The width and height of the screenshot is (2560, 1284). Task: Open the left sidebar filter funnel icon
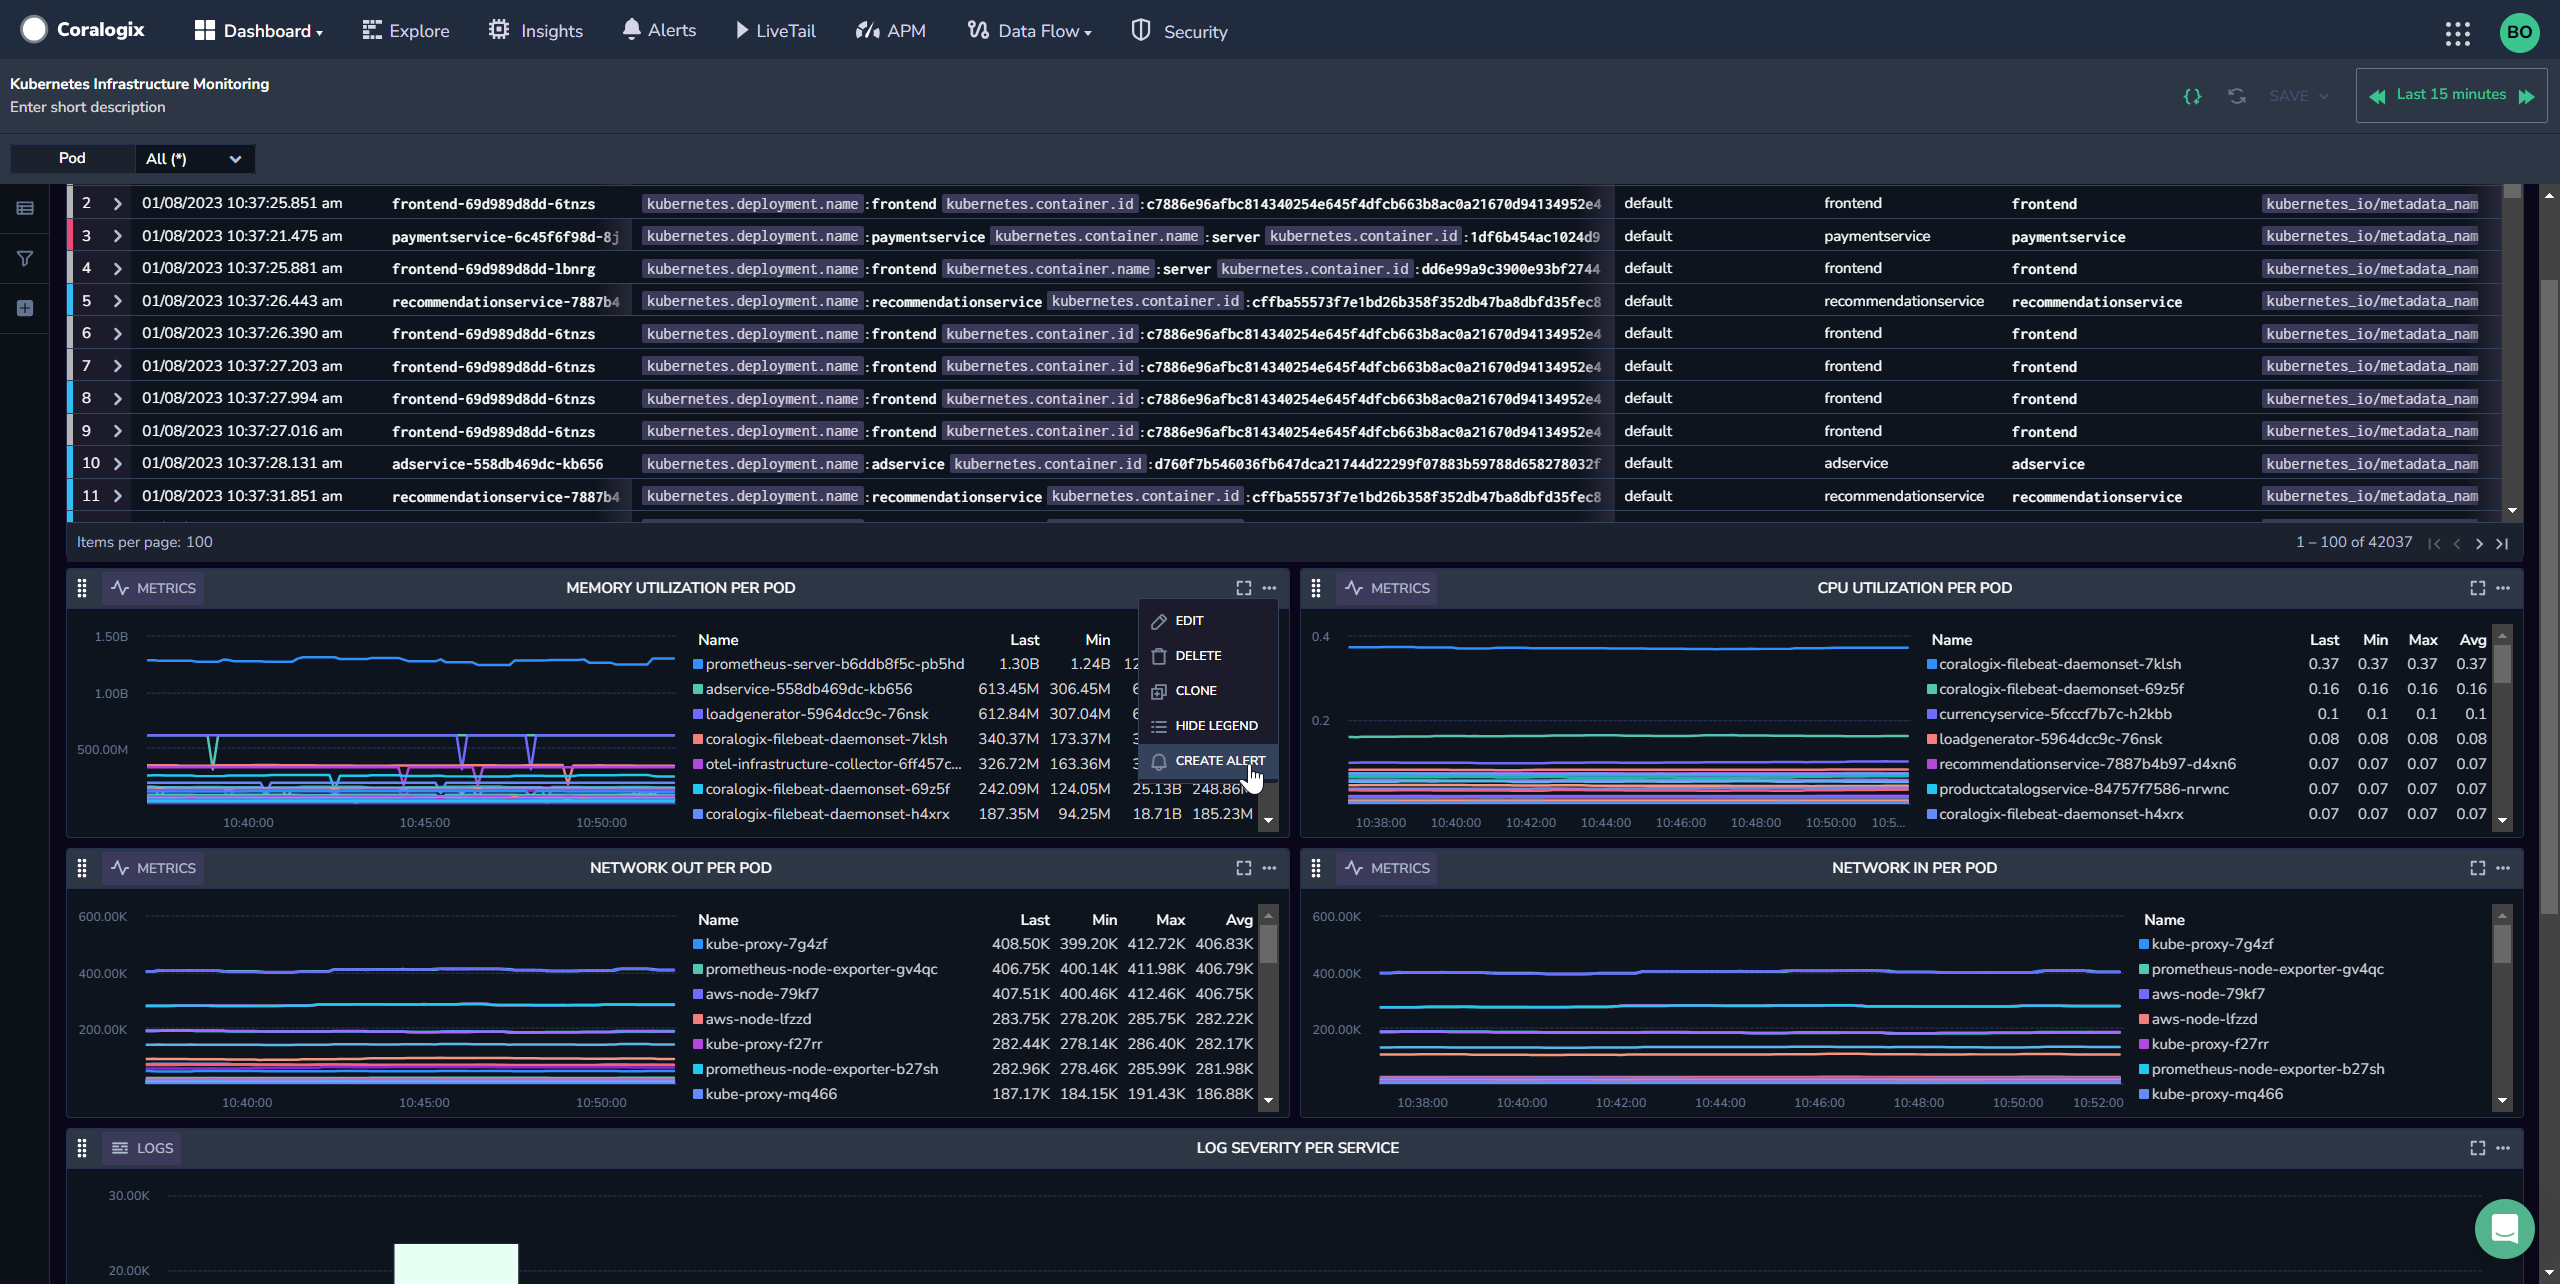(25, 258)
